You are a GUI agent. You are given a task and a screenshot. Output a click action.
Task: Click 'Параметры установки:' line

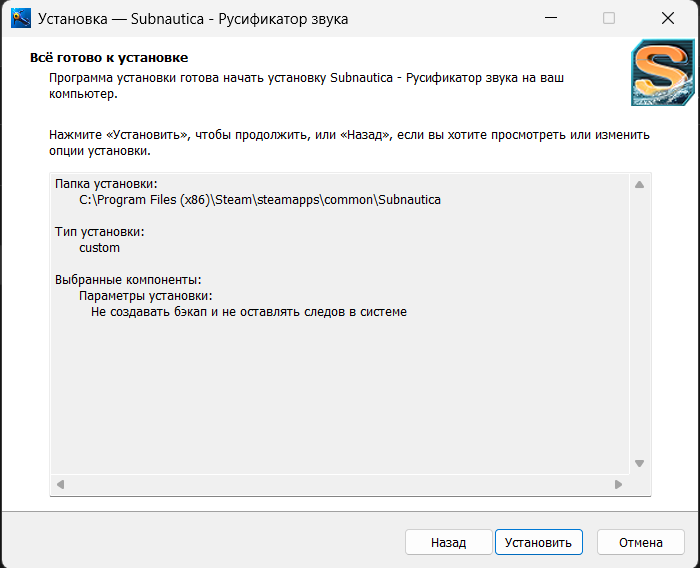coord(146,296)
